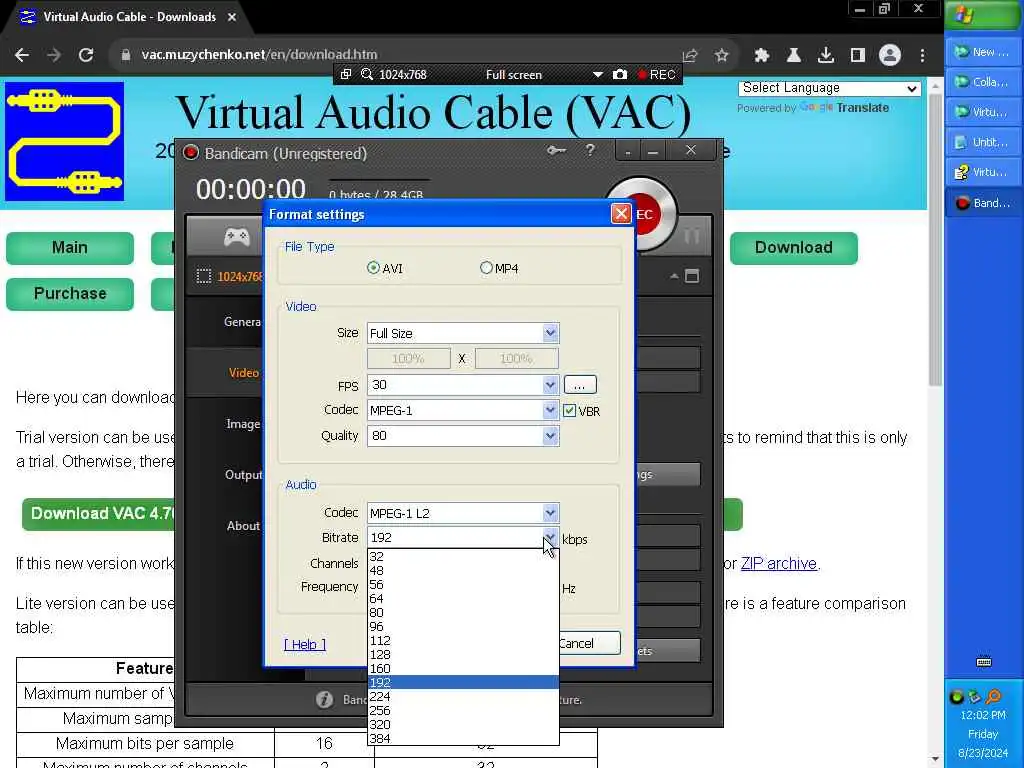
Task: Choose 32 kbps in bitrate list
Action: coord(463,556)
